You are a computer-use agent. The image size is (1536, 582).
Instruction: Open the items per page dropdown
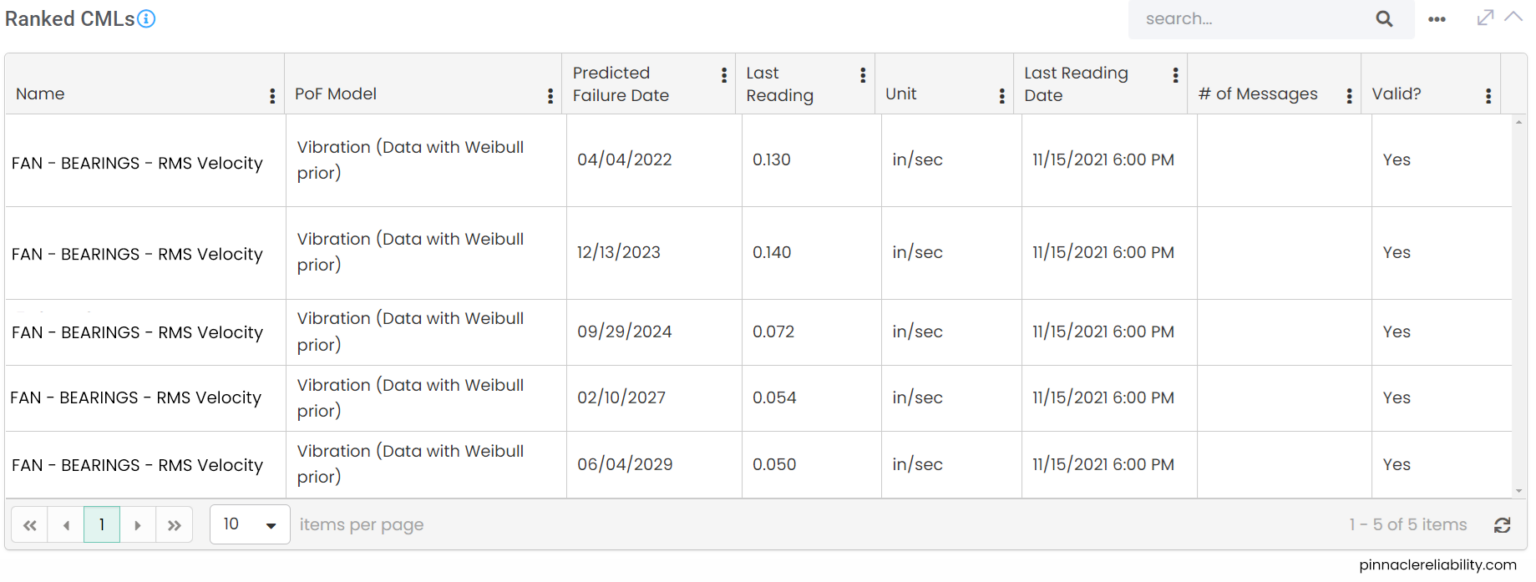tap(249, 525)
